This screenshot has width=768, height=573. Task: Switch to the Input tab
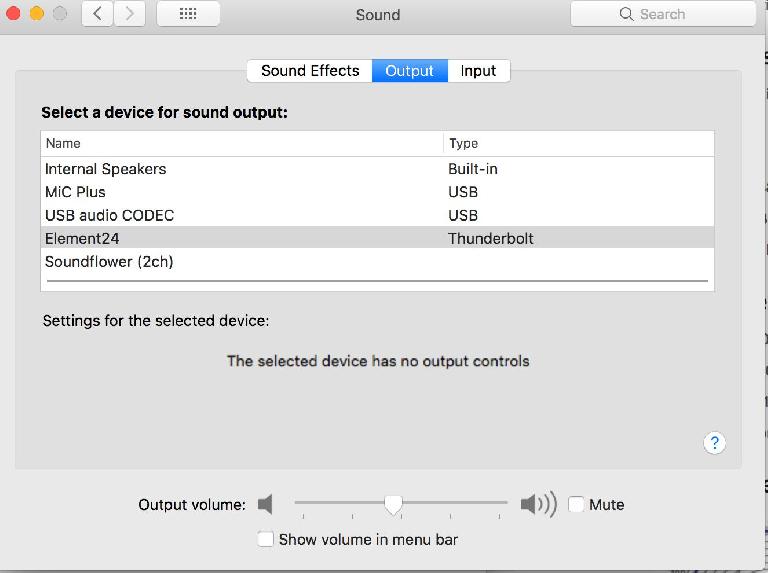point(479,71)
